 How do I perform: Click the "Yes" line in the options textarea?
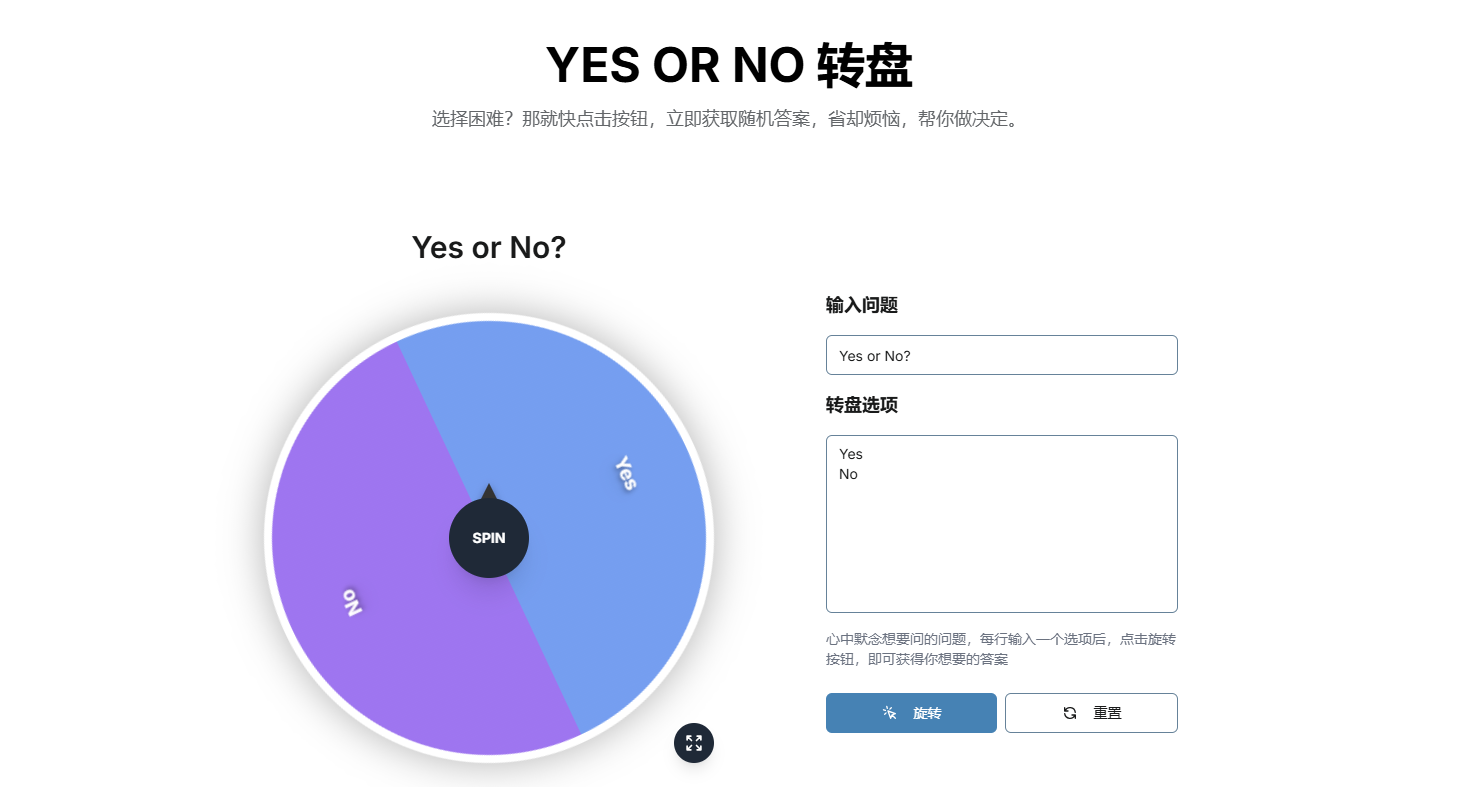[851, 454]
